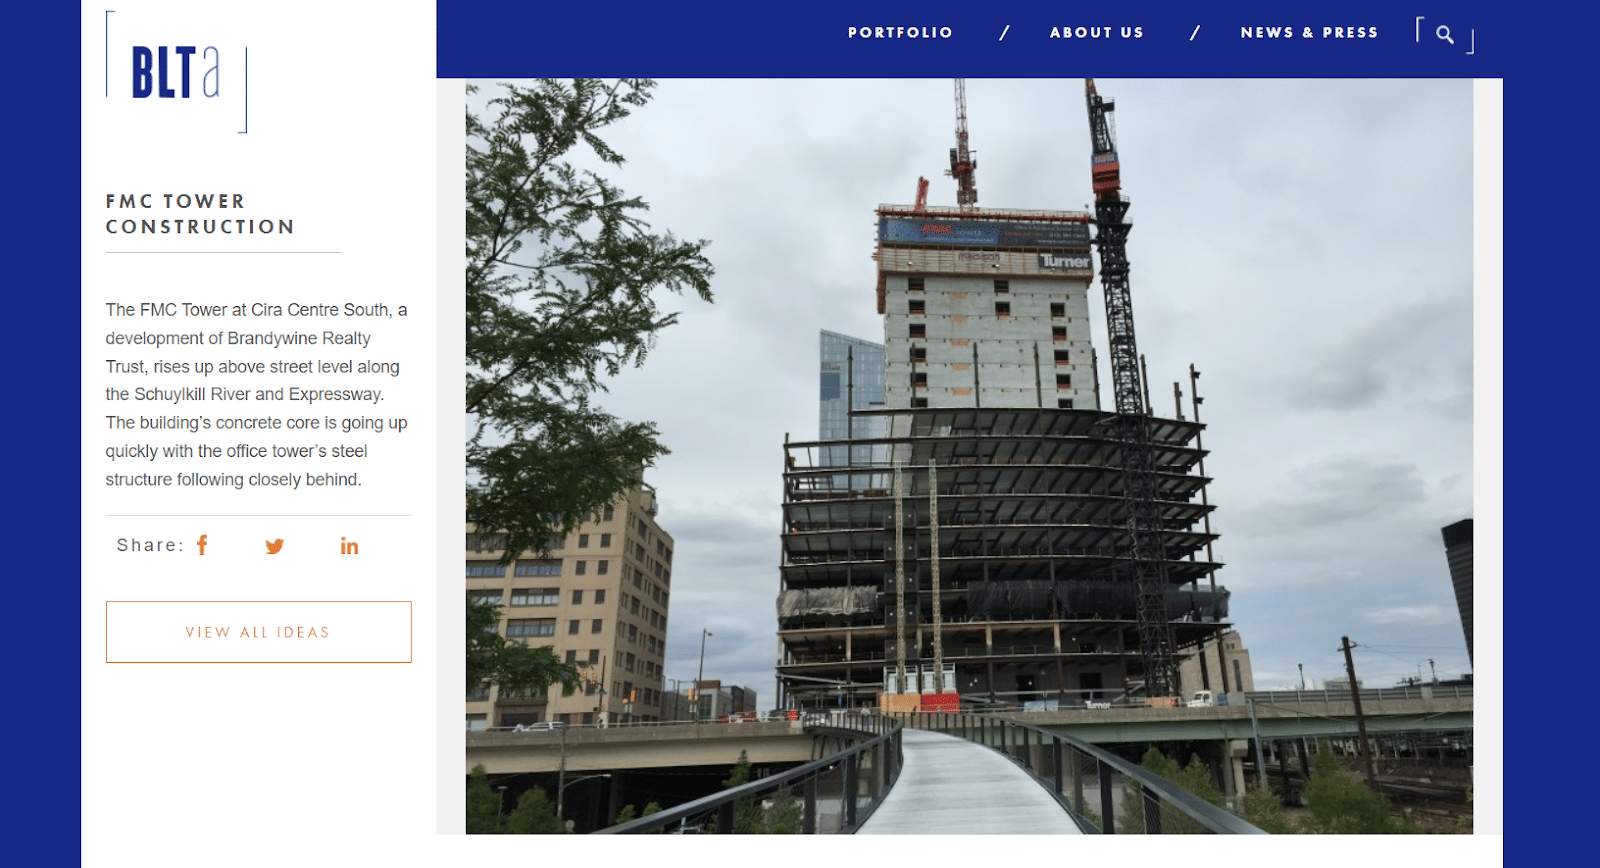This screenshot has height=868, width=1600.
Task: Click the BLTa logo
Action: (x=176, y=72)
